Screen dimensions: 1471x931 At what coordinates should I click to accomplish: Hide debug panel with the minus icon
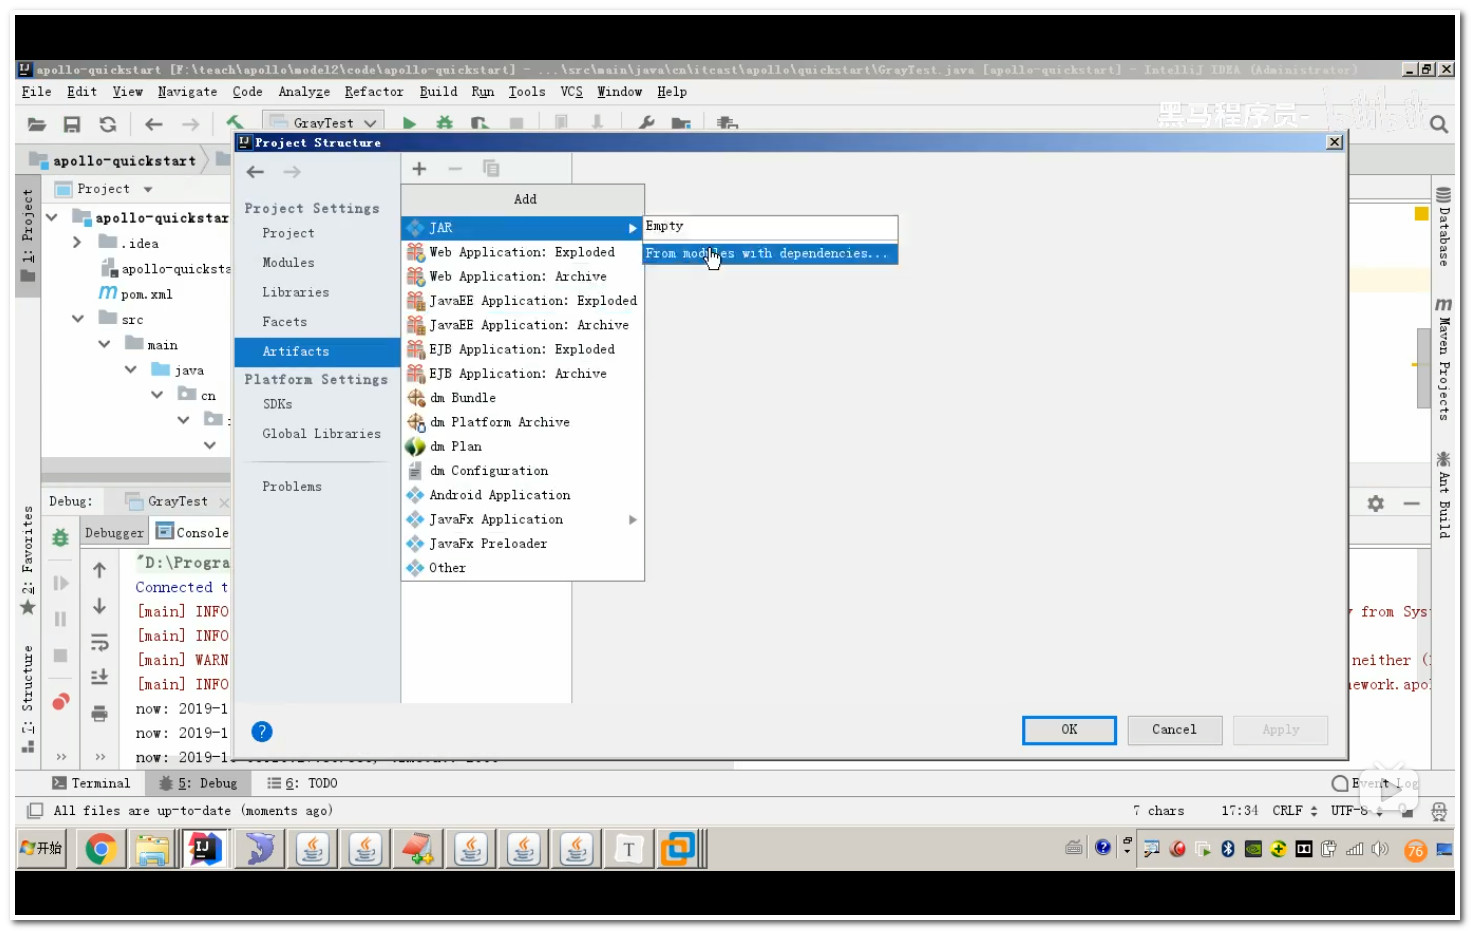coord(1411,504)
